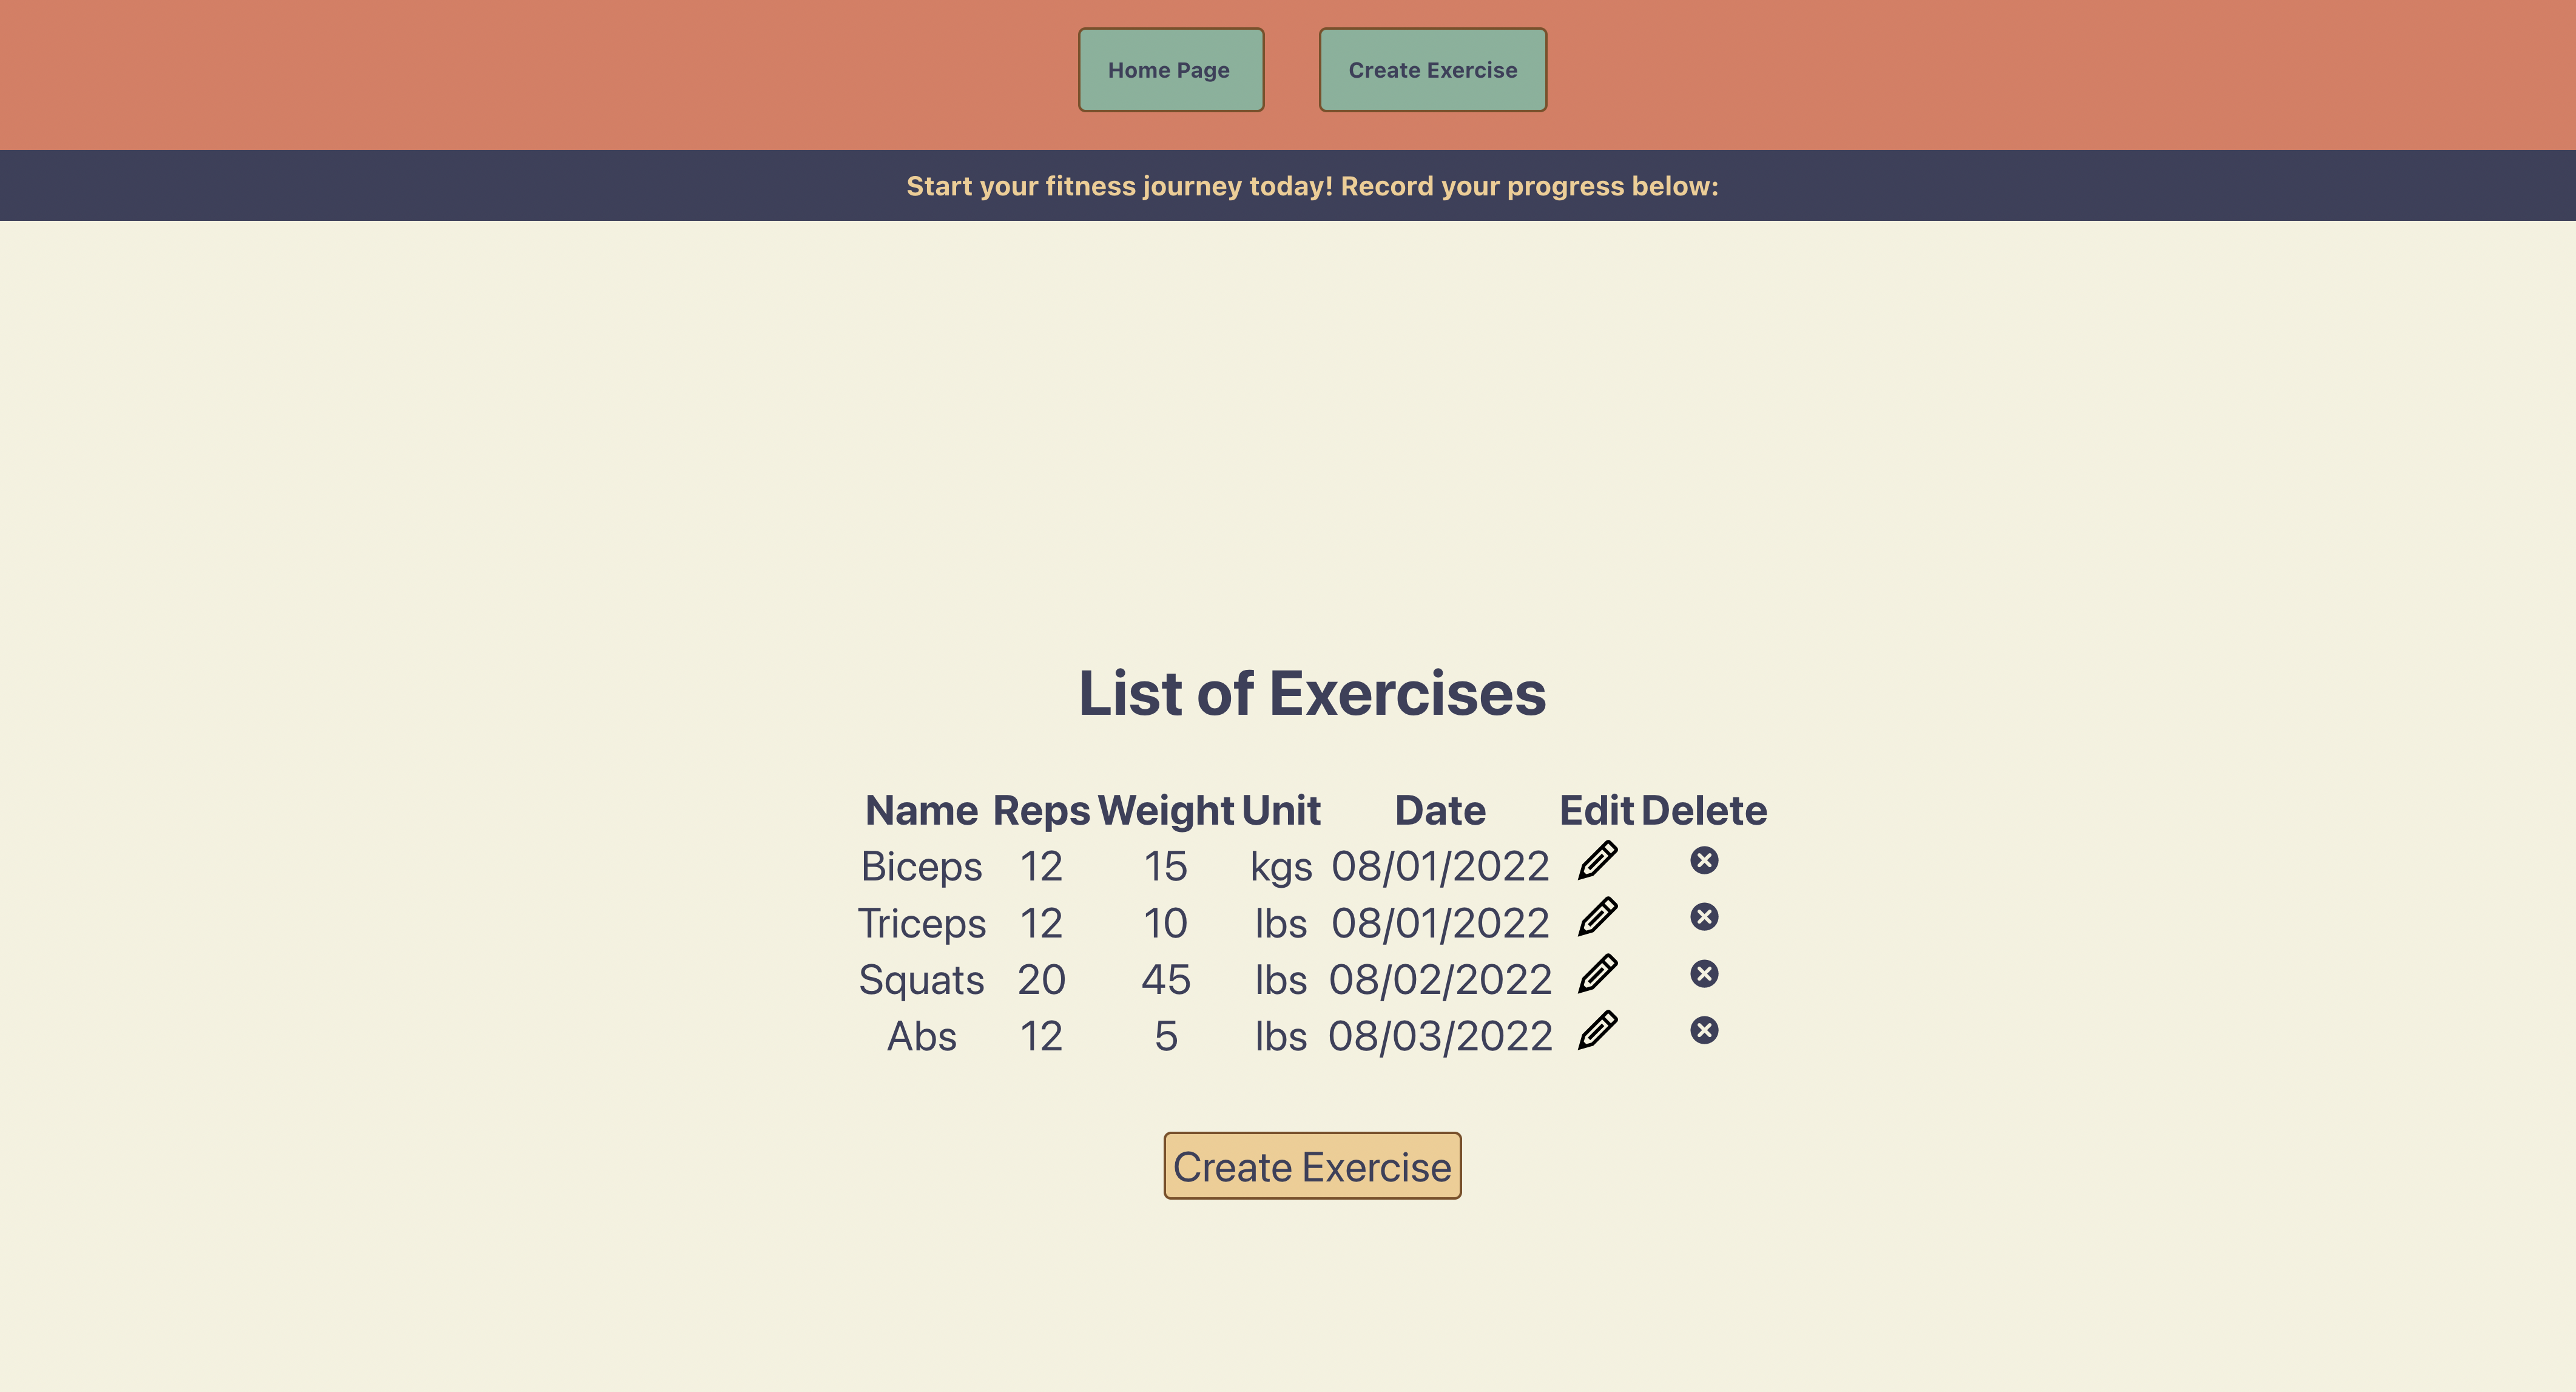Viewport: 2576px width, 1392px height.
Task: Select the Unit column header
Action: (x=1281, y=811)
